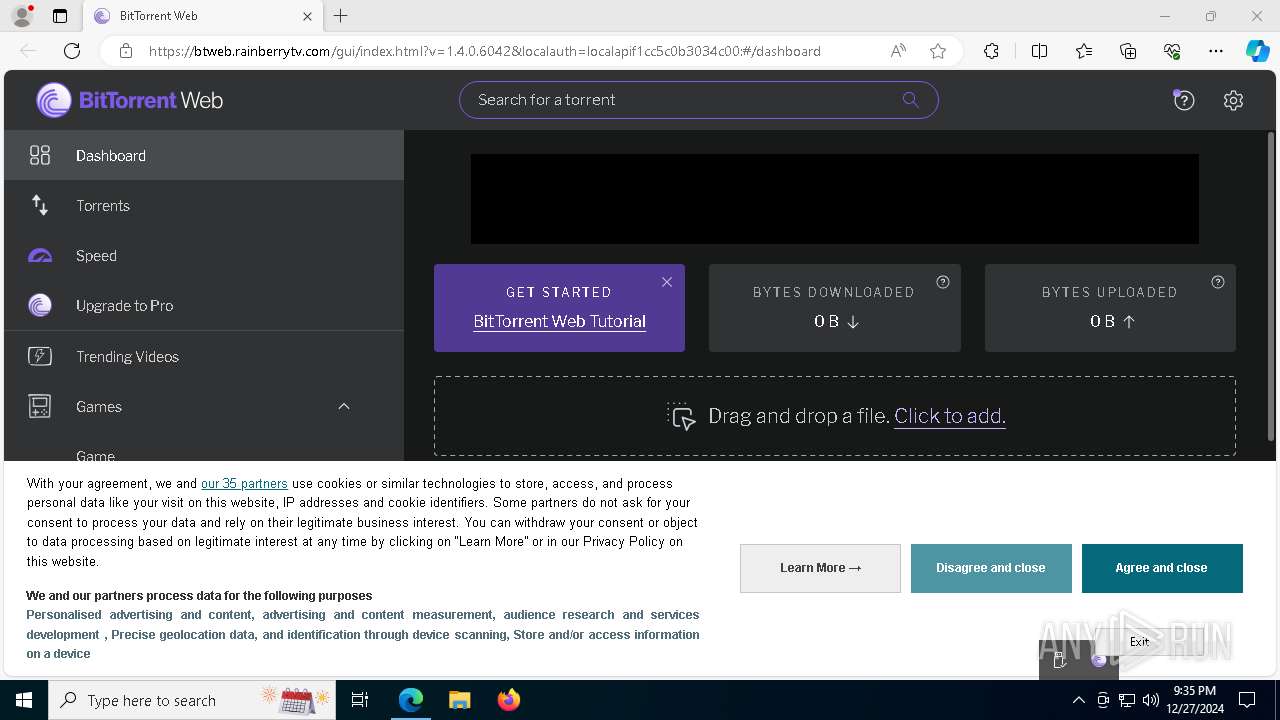Click the Torrents up-down arrows icon
The width and height of the screenshot is (1280, 720).
click(40, 205)
